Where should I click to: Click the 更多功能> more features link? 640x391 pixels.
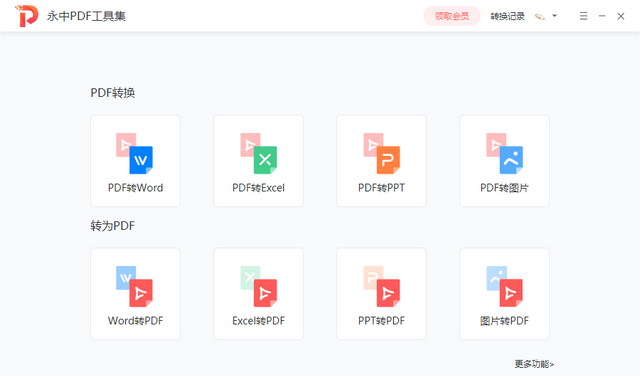[x=534, y=364]
